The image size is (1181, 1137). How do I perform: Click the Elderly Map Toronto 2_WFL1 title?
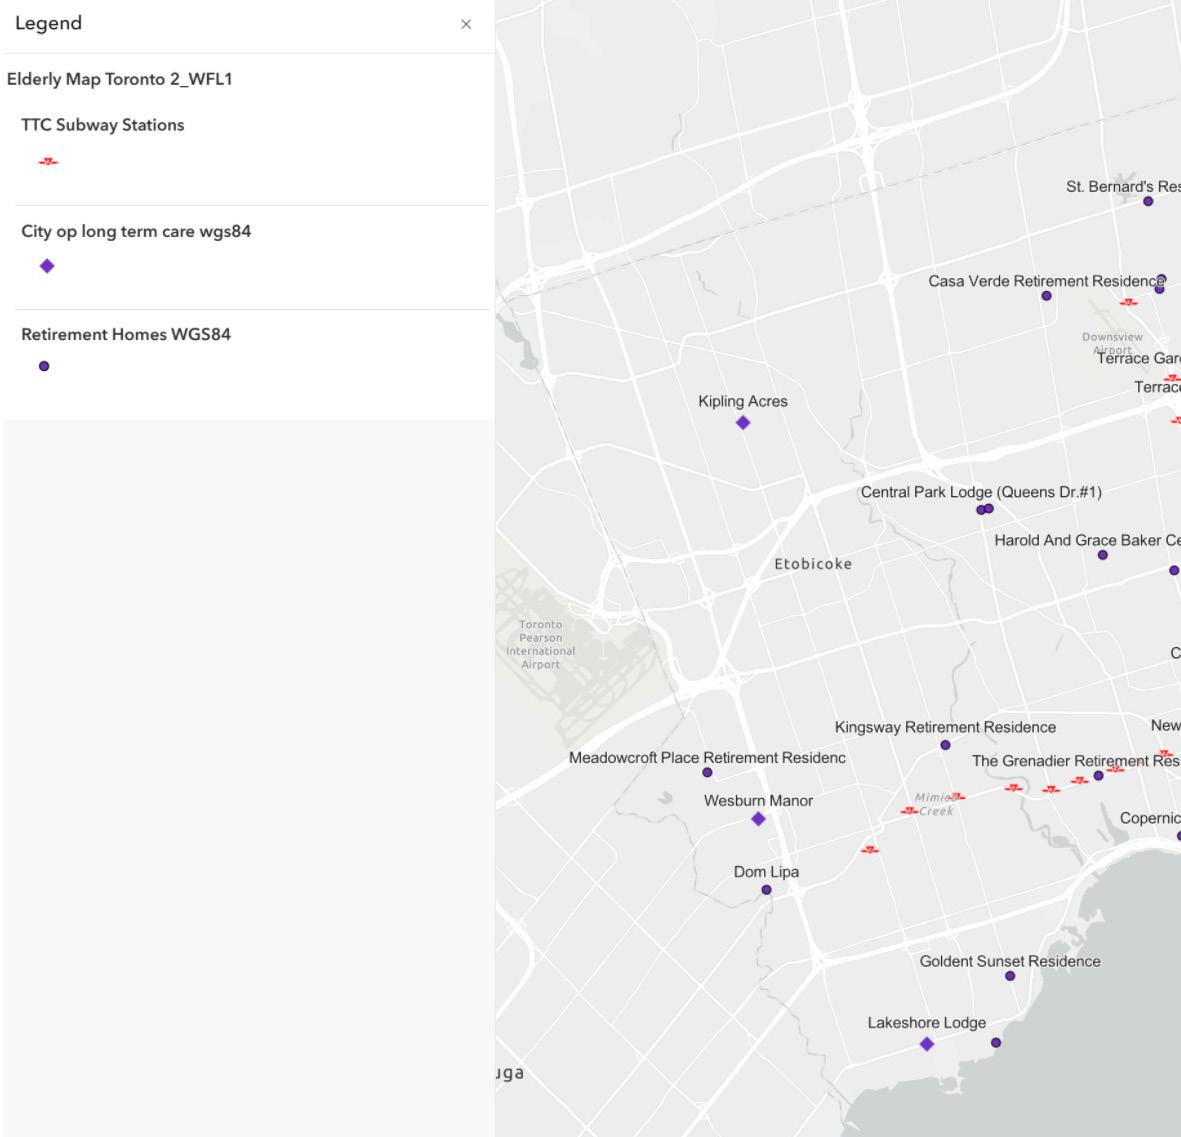pos(119,79)
